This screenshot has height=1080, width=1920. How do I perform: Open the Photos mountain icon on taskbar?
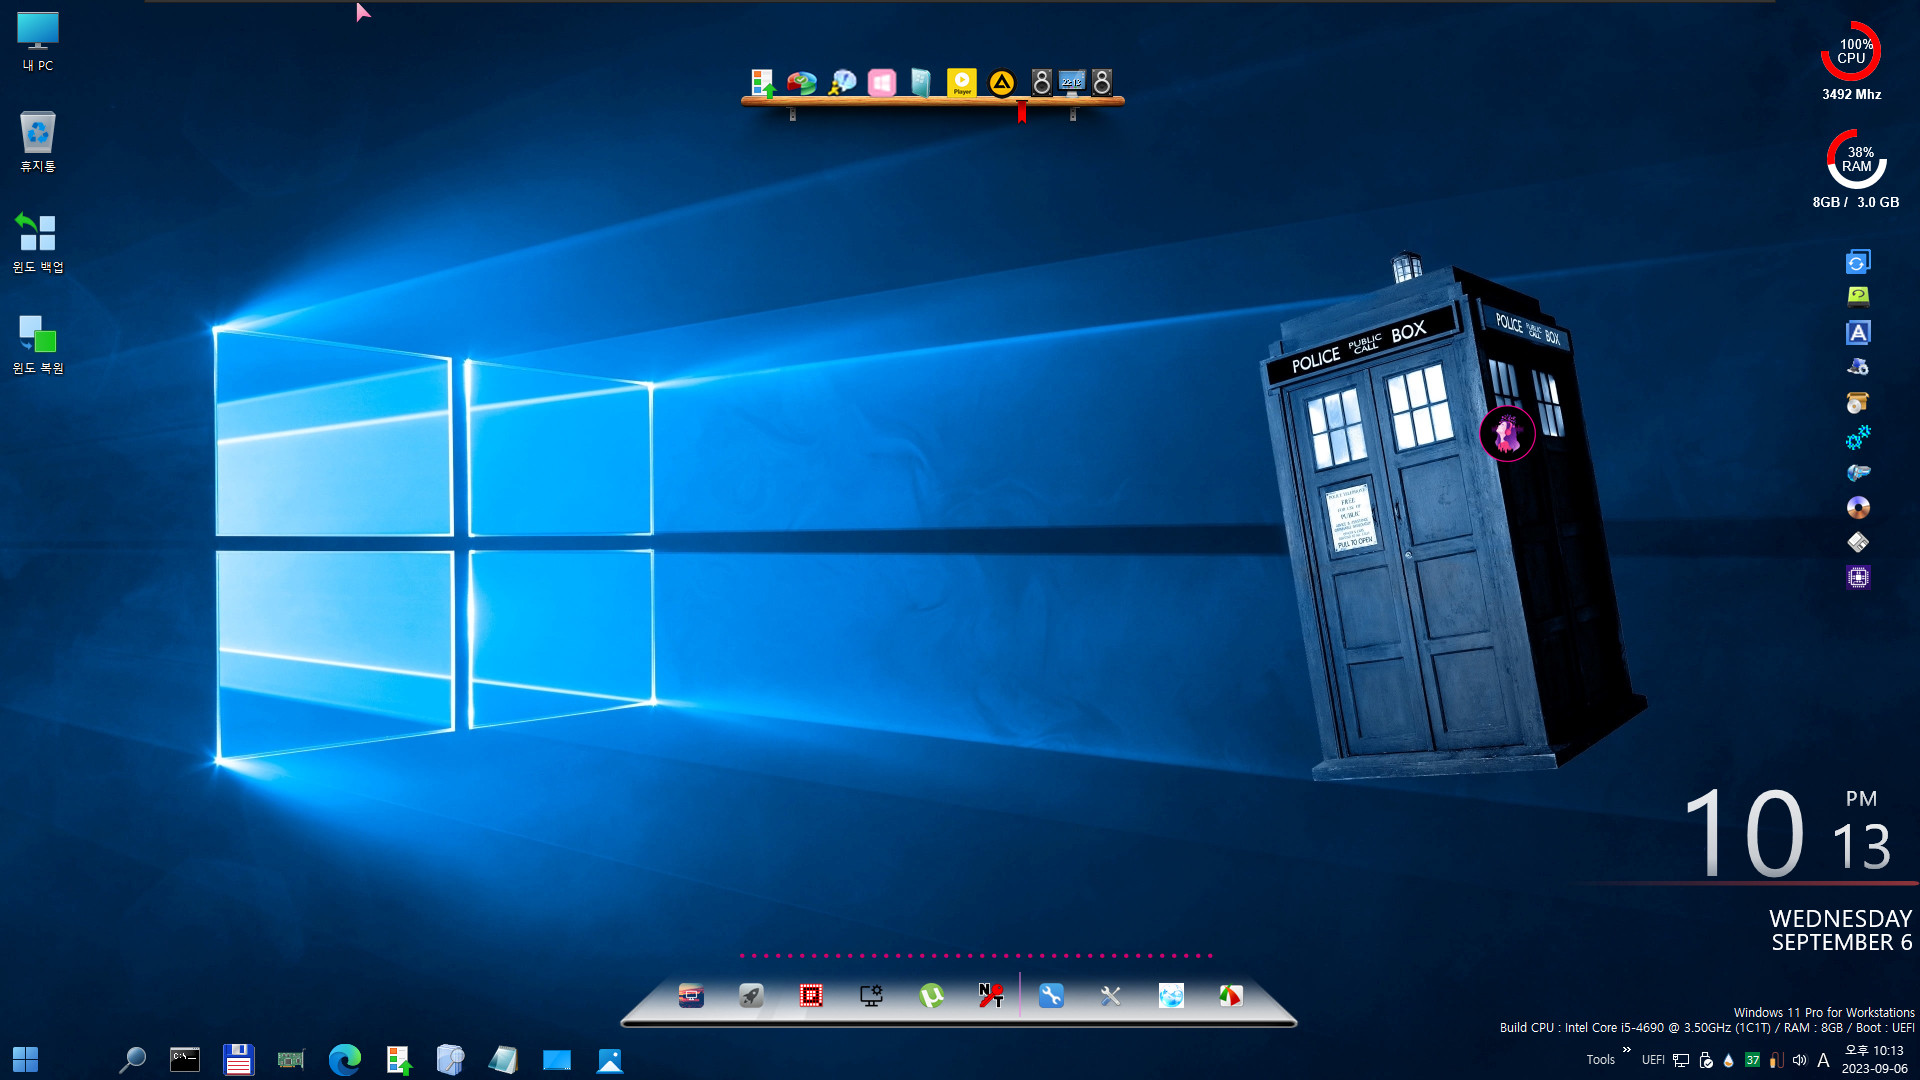pos(610,1060)
